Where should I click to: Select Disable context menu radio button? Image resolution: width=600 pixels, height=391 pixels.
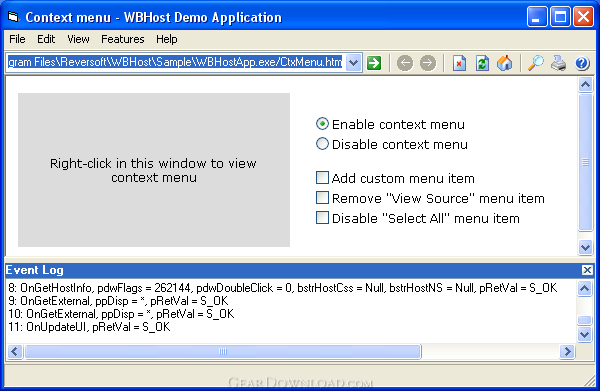322,144
